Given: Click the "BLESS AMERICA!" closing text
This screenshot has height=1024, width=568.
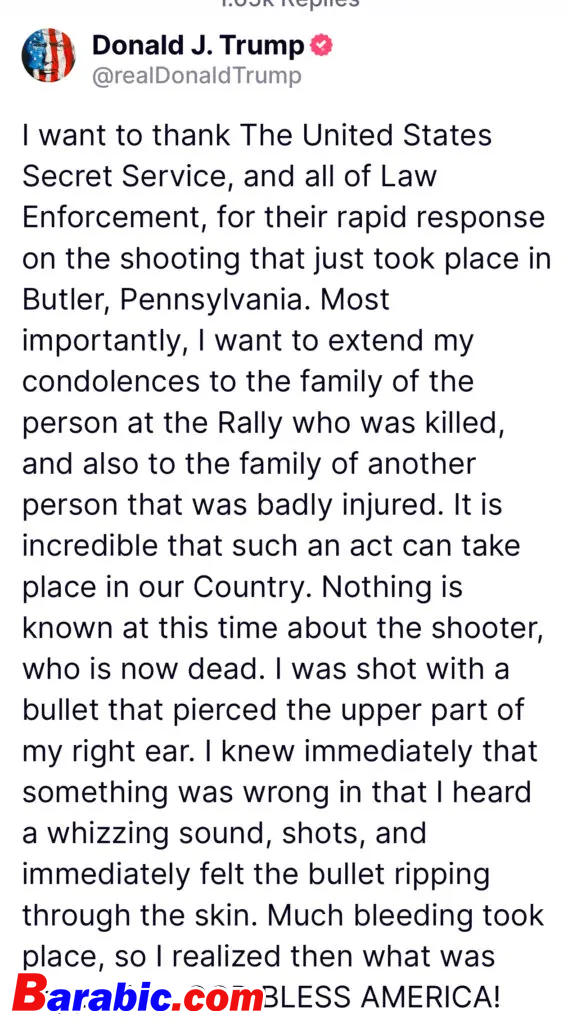Looking at the screenshot, I should point(382,997).
